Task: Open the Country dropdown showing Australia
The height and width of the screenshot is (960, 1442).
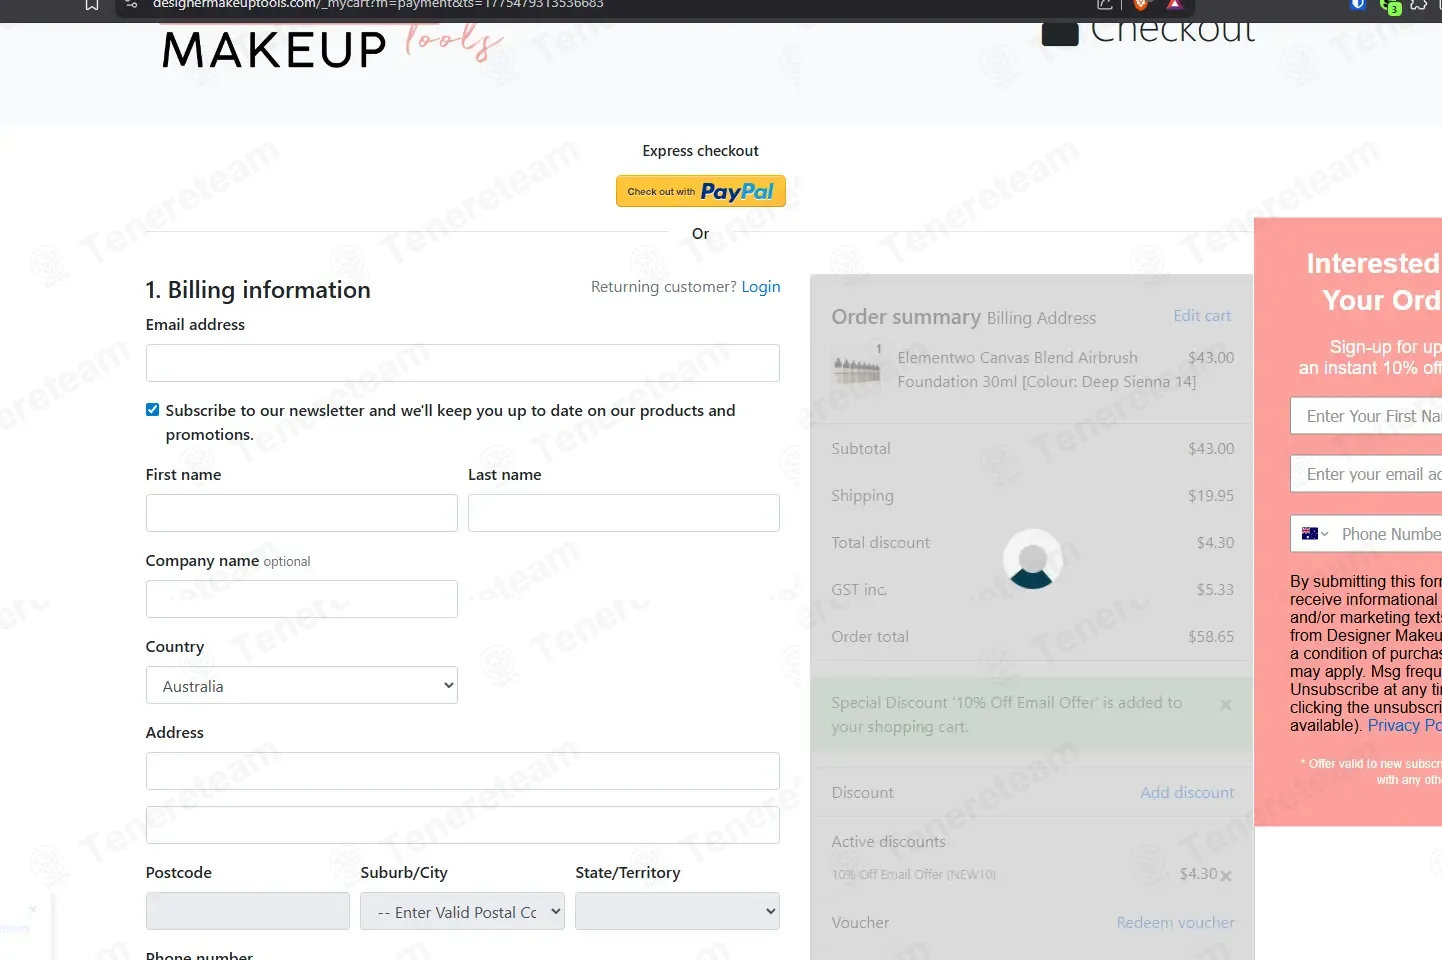Action: [x=302, y=686]
